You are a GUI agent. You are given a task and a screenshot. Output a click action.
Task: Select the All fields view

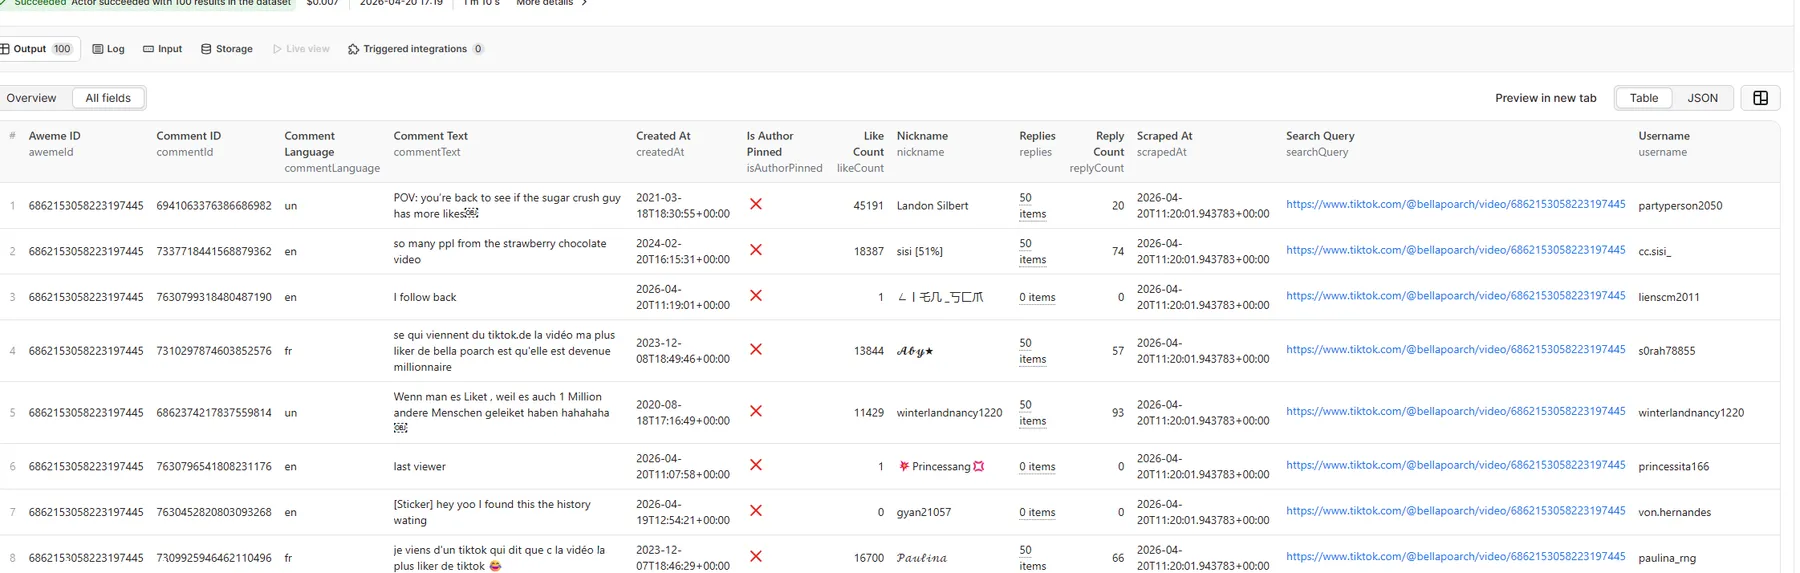click(x=108, y=98)
